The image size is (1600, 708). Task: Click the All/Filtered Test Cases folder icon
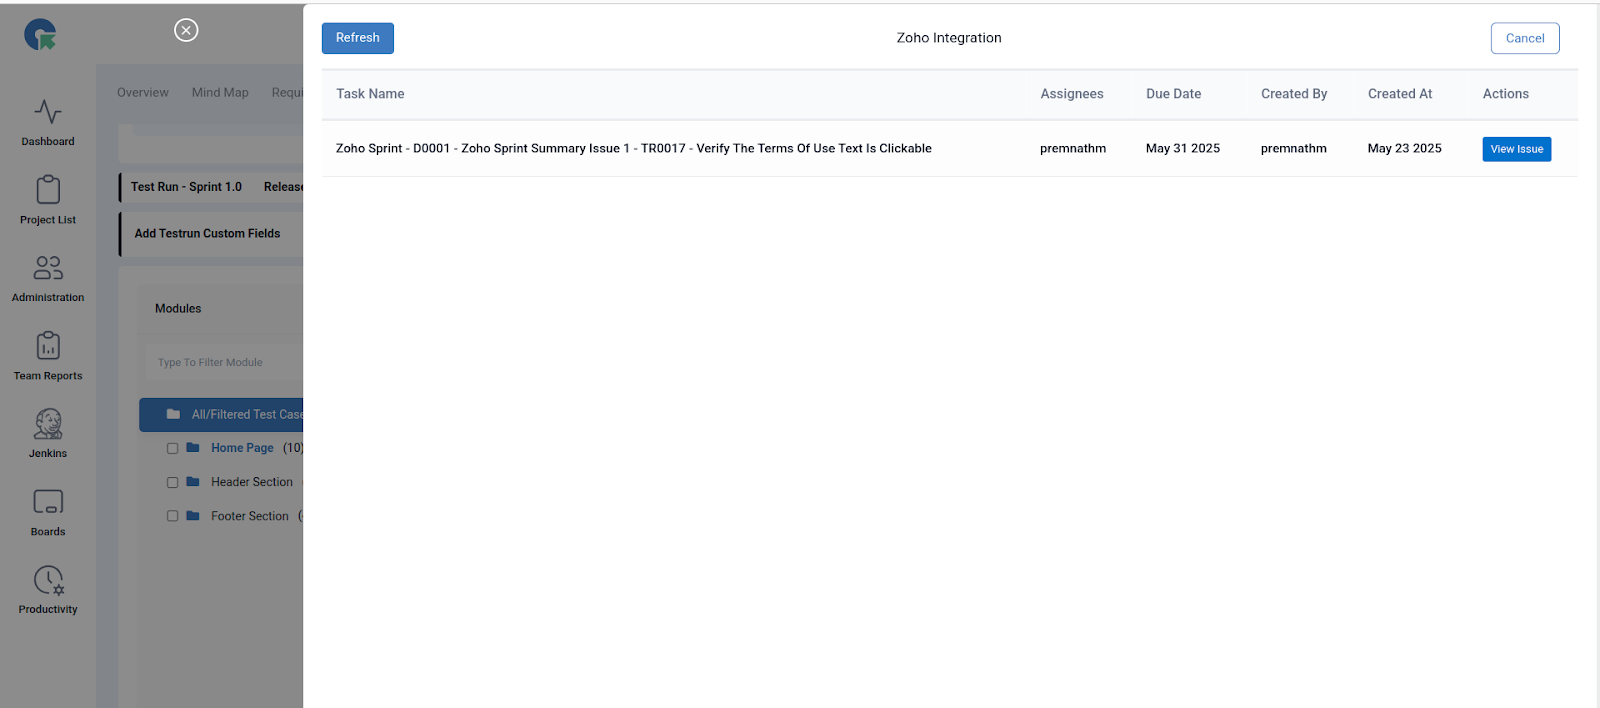[173, 414]
